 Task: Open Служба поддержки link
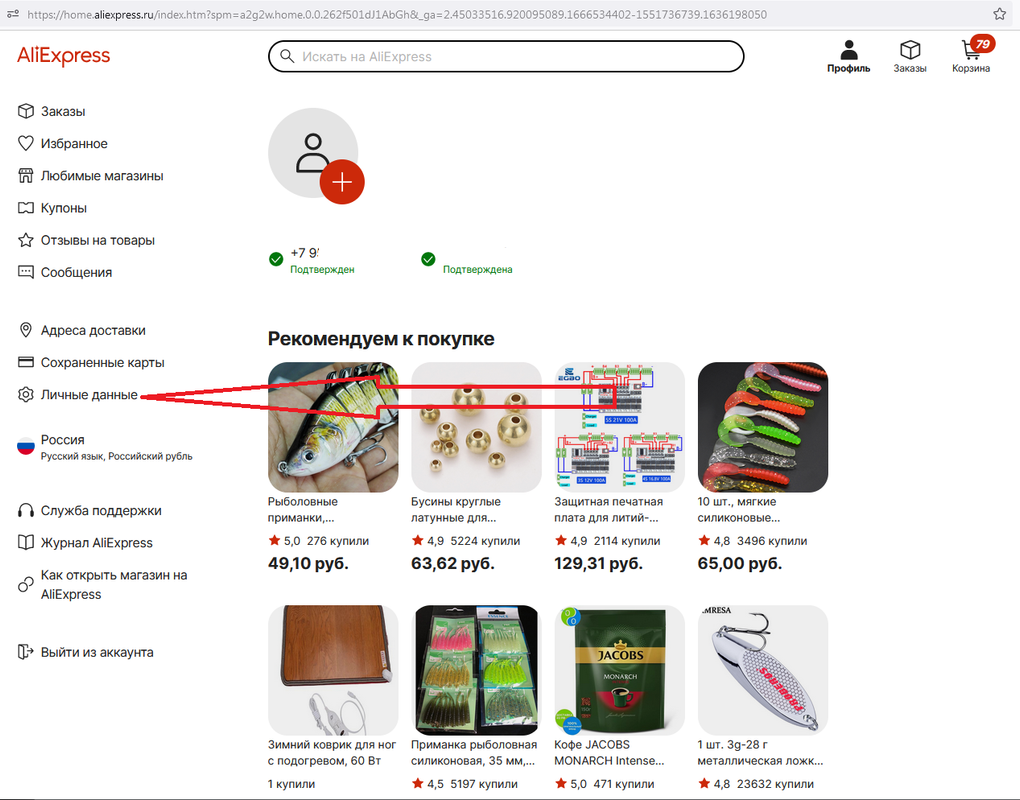[x=90, y=511]
